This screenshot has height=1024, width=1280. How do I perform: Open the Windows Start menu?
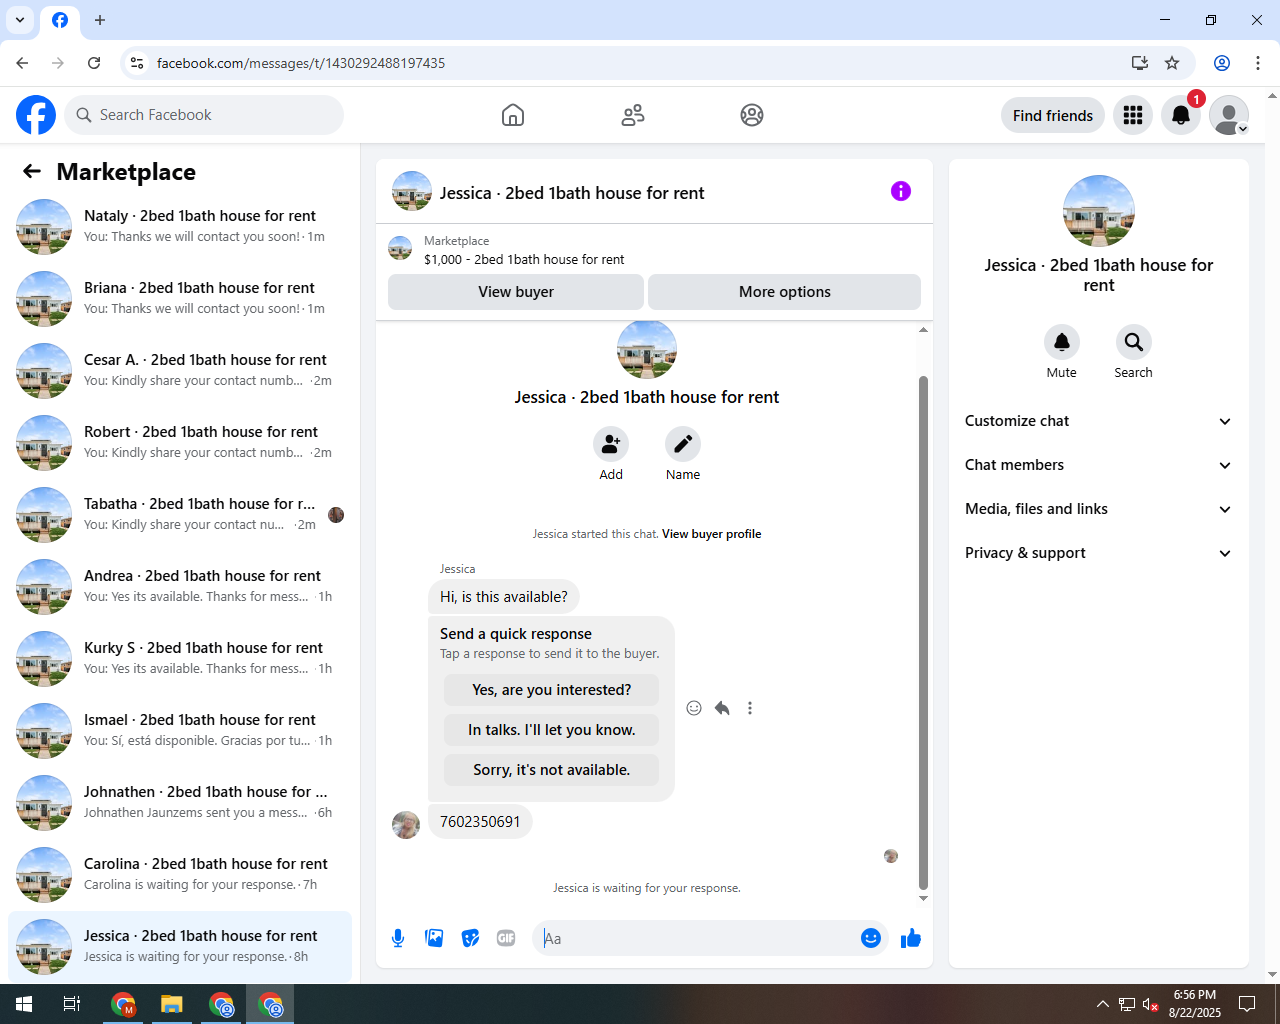pos(24,1004)
